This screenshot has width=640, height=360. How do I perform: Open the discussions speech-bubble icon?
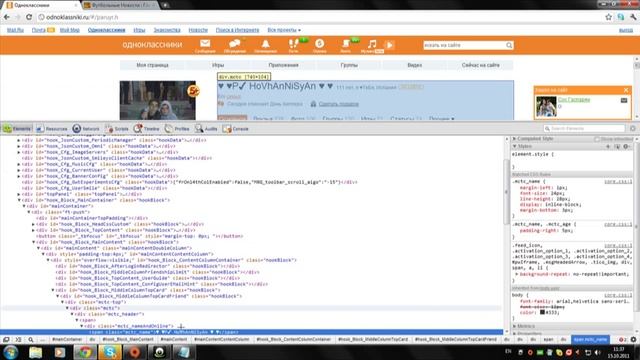[x=235, y=43]
